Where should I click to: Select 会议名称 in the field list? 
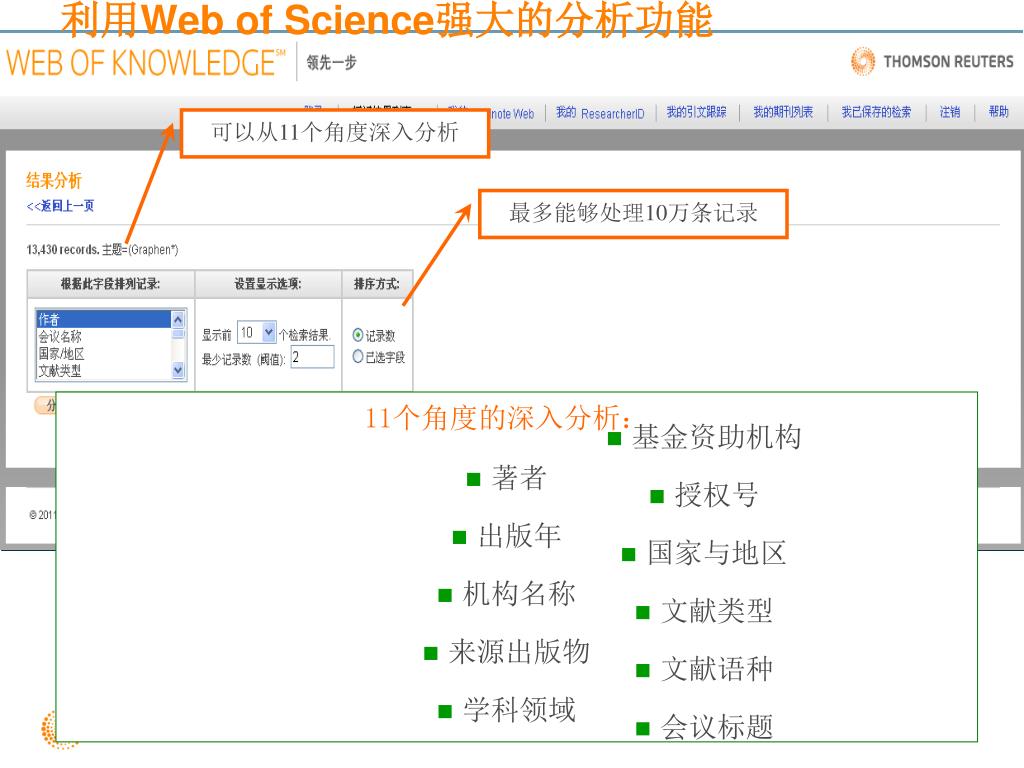tap(103, 336)
